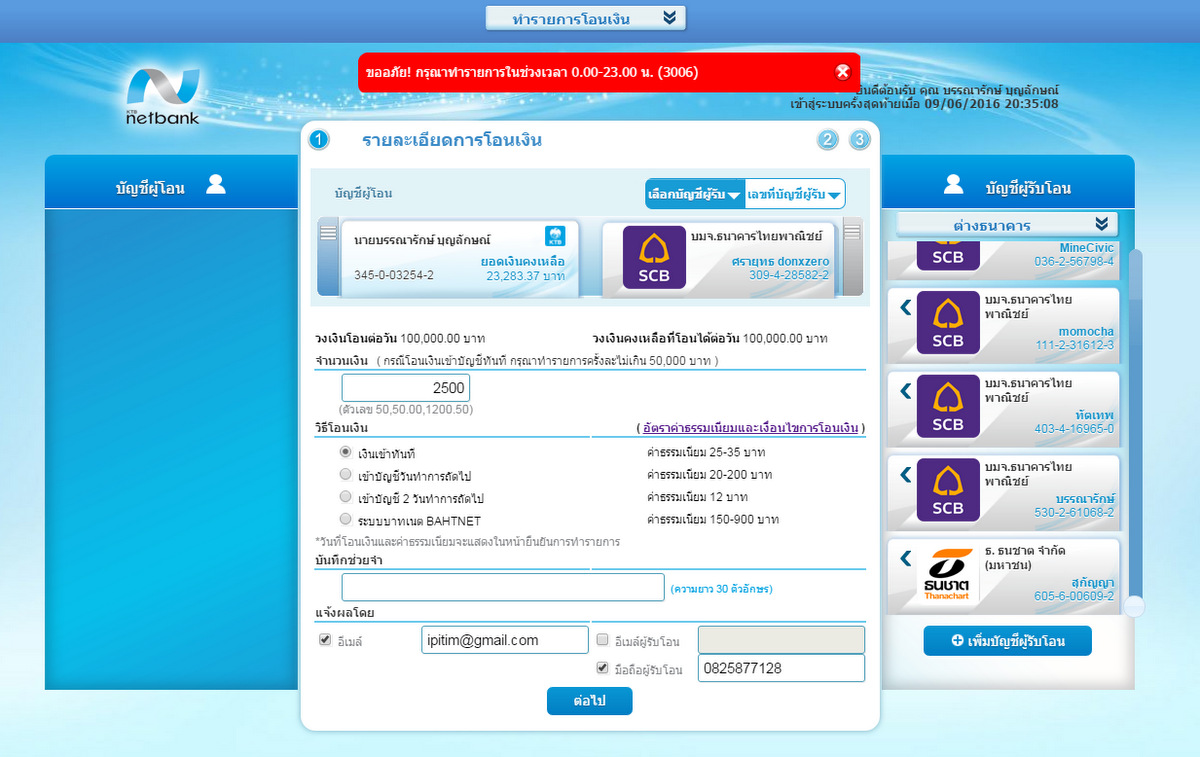Screen dimensions: 1200x757
Task: Toggle the อีเมล์ผู้รับโอน checkbox
Action: [x=602, y=640]
